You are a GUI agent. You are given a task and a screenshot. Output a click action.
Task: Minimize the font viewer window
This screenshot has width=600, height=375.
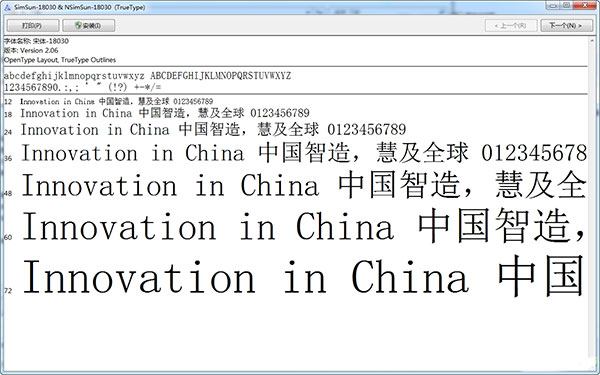pyautogui.click(x=552, y=5)
